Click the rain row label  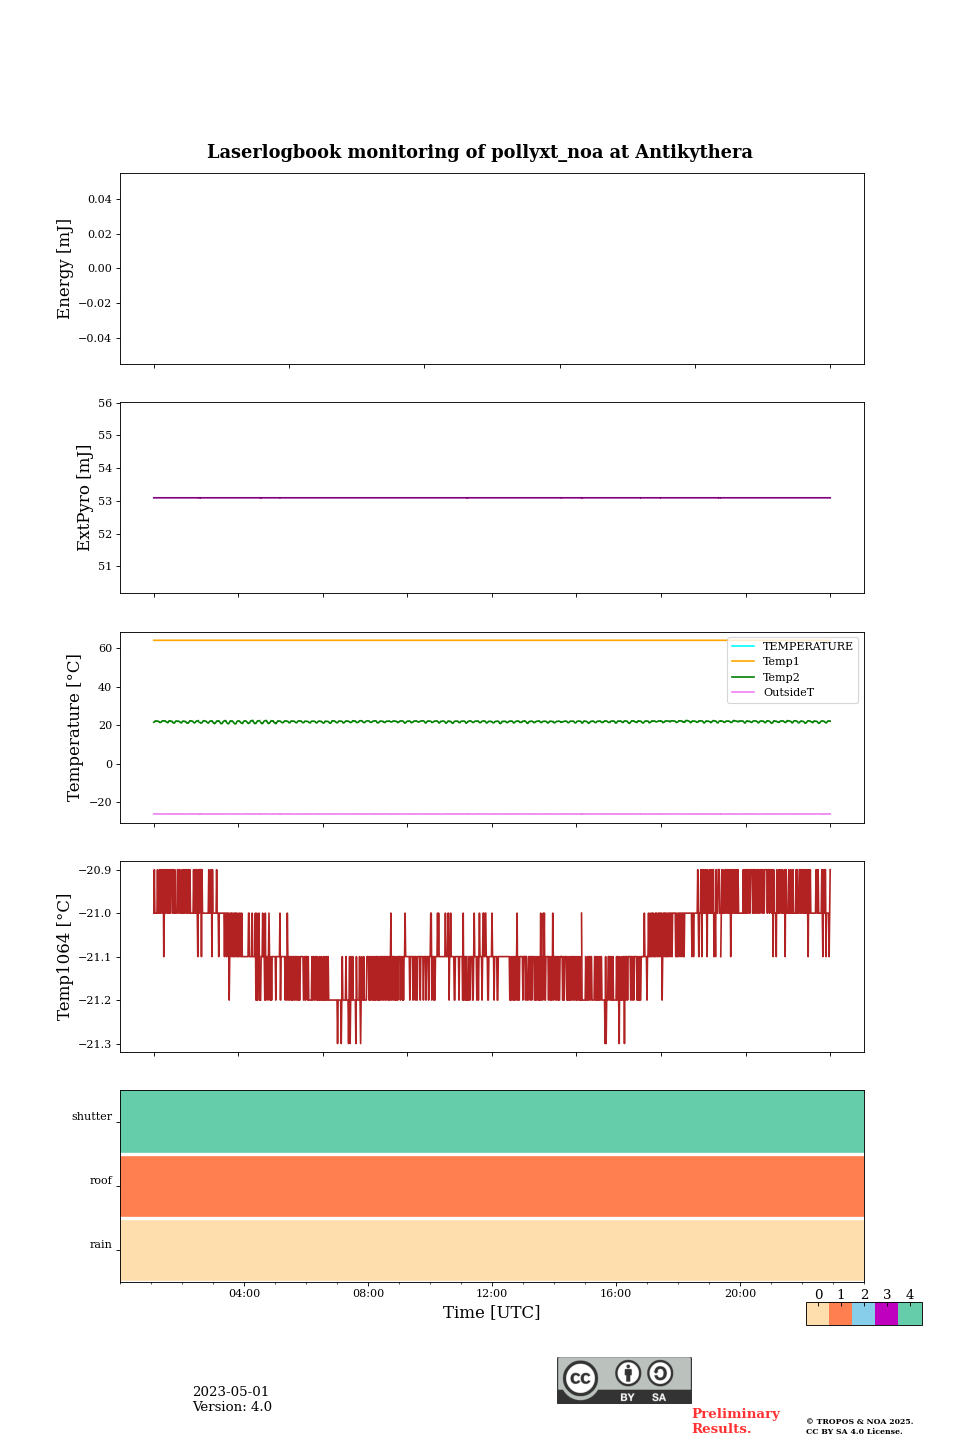(x=101, y=1245)
